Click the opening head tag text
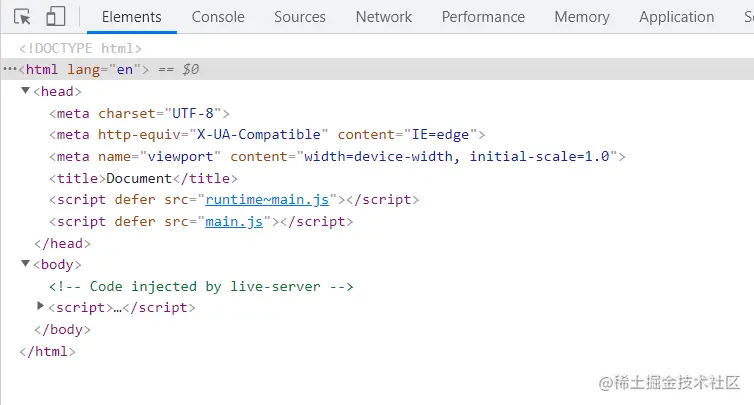754x405 pixels. (57, 91)
